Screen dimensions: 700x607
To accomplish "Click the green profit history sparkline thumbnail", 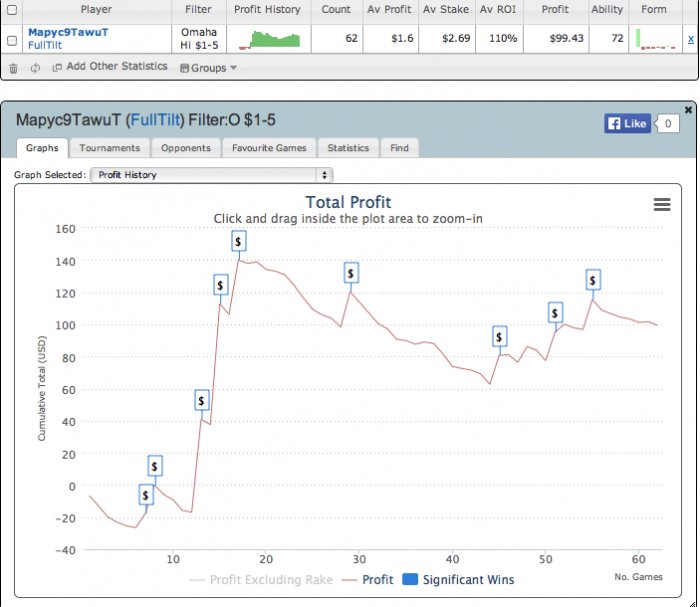I will 269,40.
